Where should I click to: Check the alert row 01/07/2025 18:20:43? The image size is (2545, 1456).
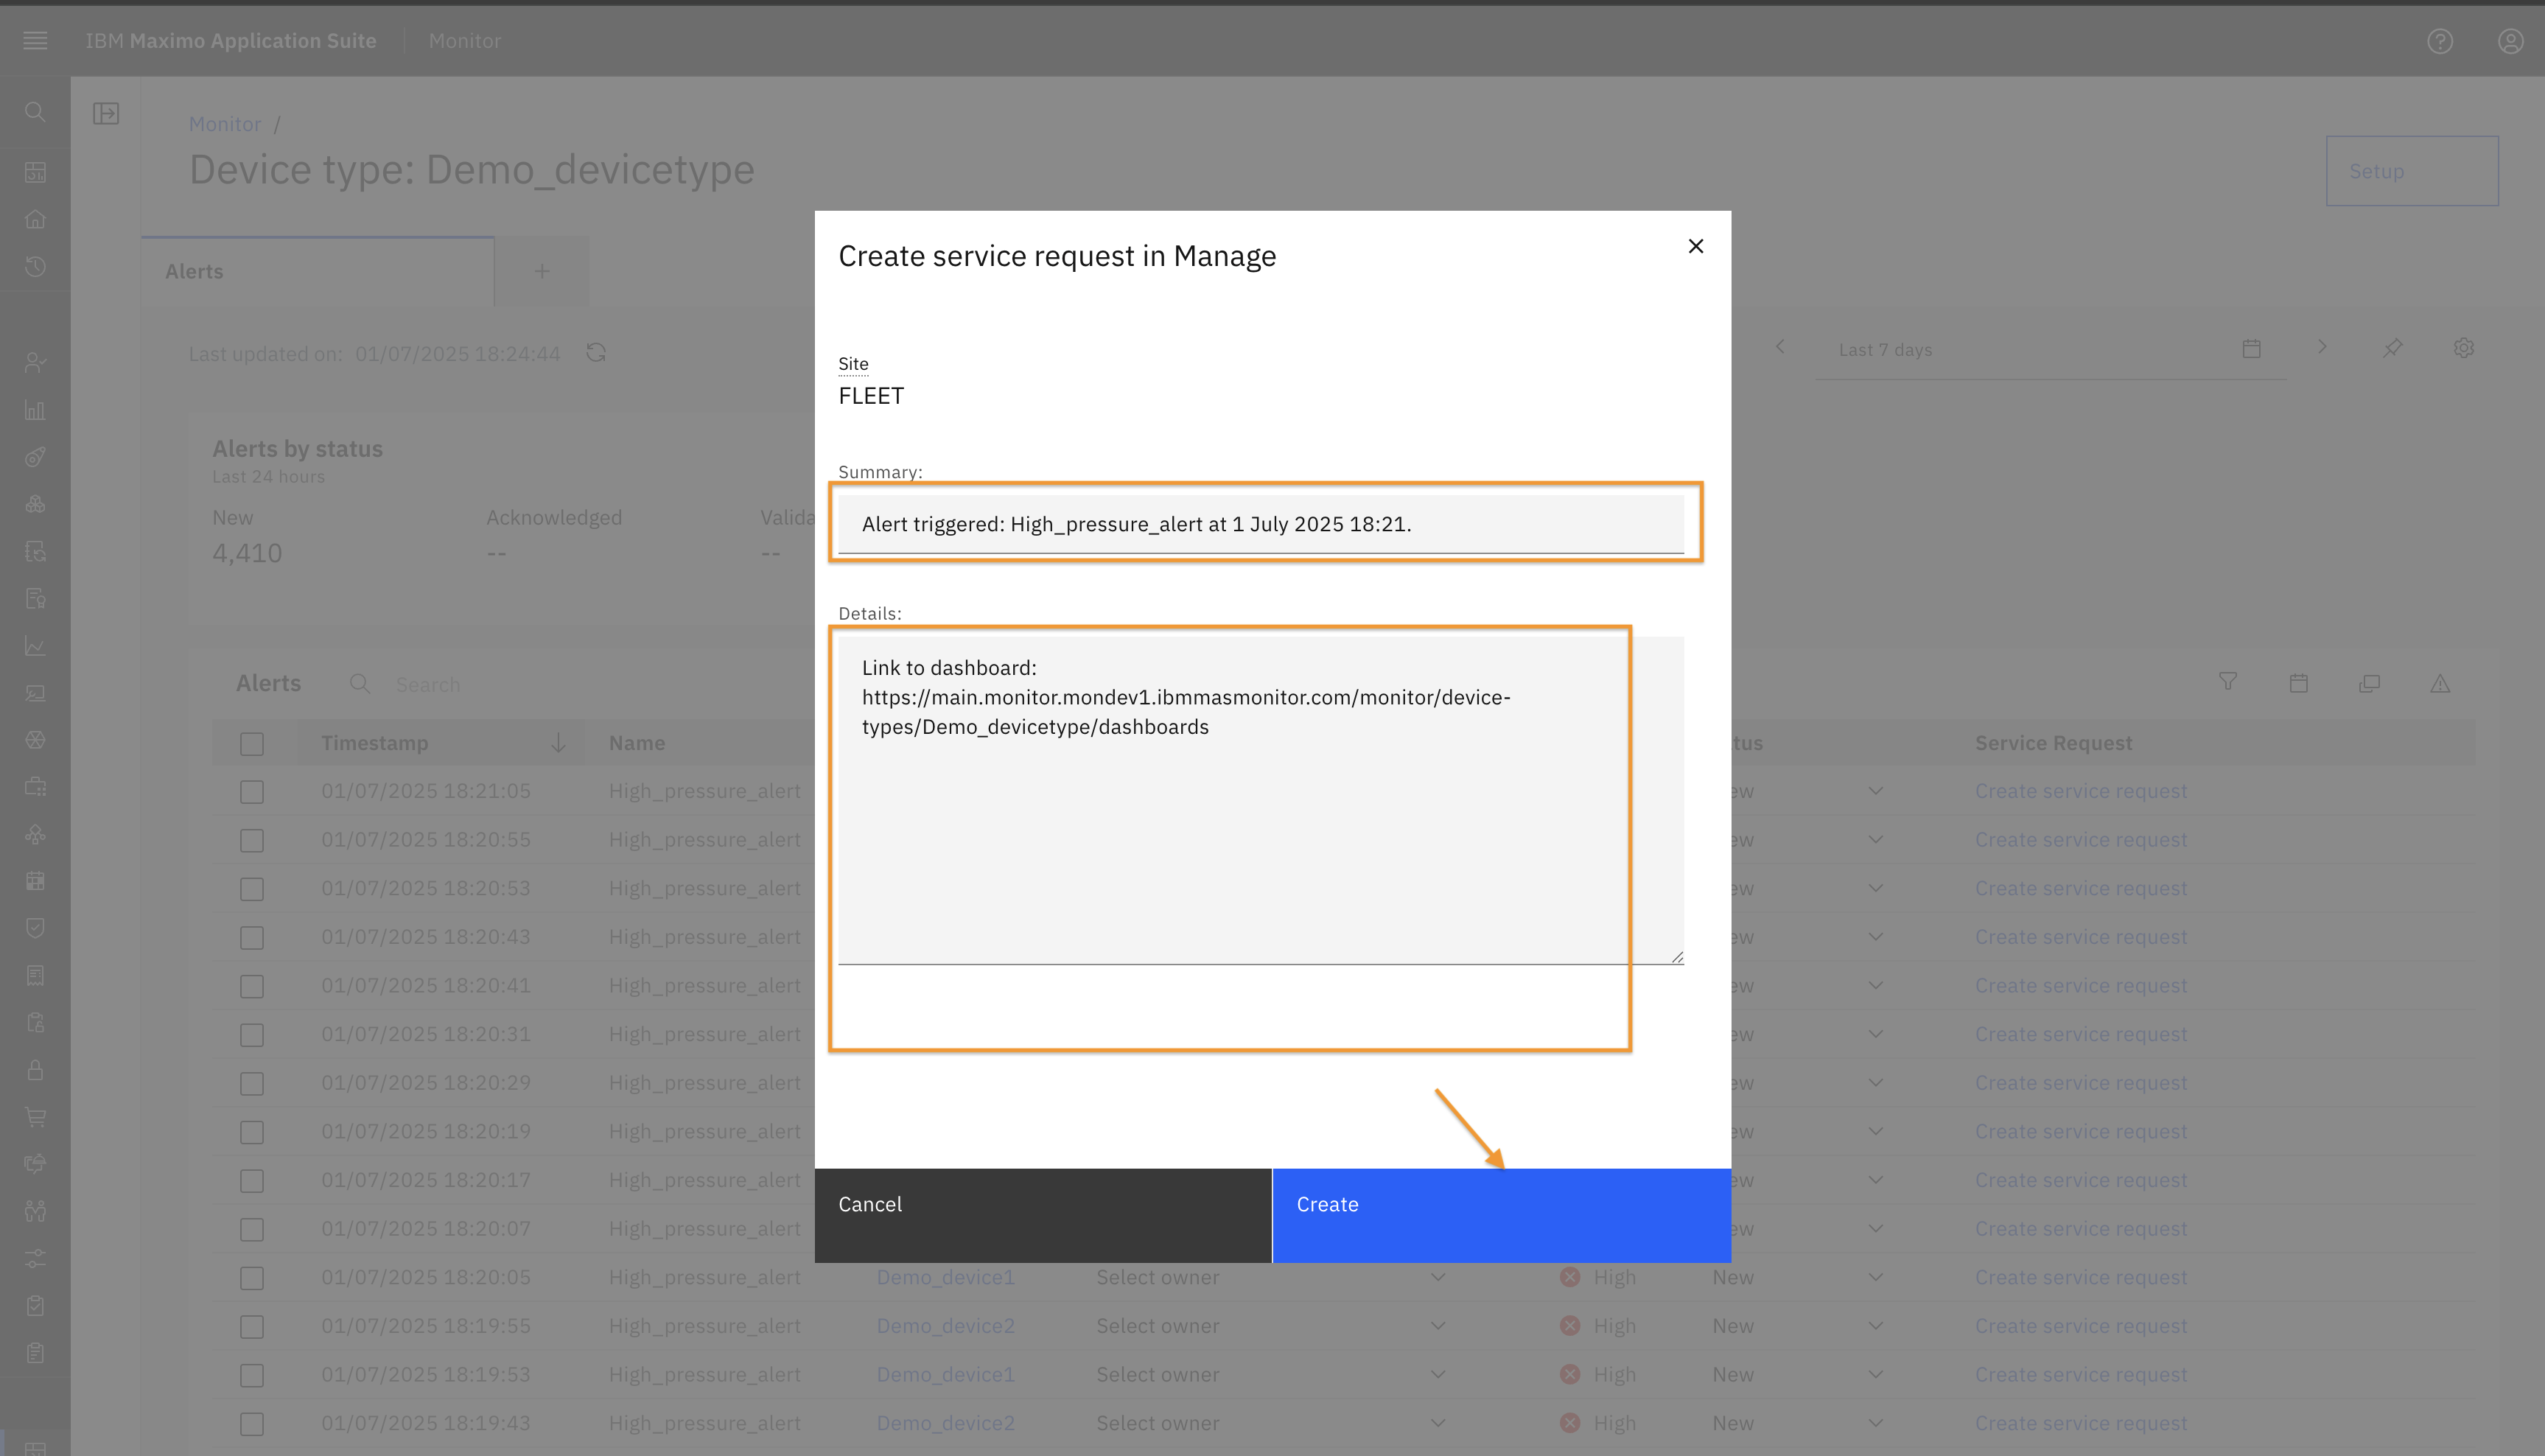click(x=252, y=938)
